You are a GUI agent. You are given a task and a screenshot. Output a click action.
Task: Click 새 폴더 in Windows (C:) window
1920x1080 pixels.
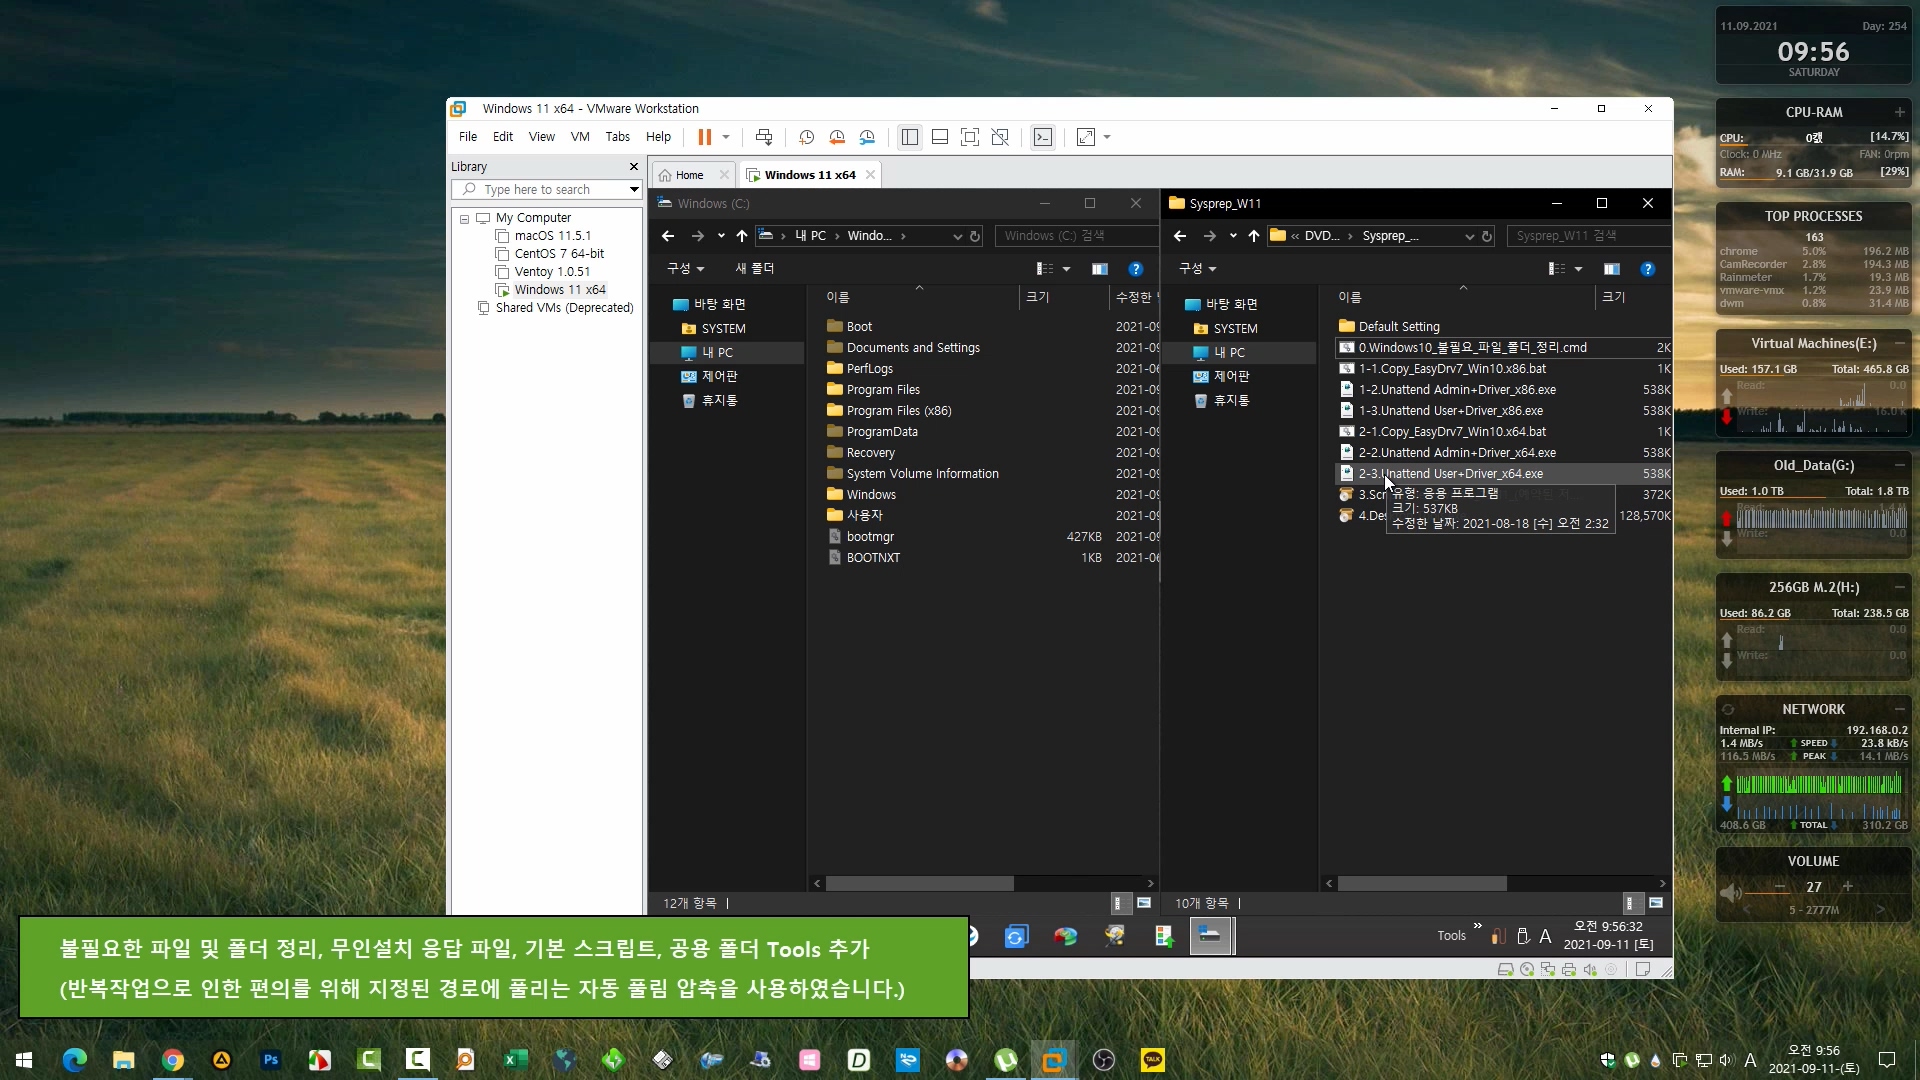(755, 269)
